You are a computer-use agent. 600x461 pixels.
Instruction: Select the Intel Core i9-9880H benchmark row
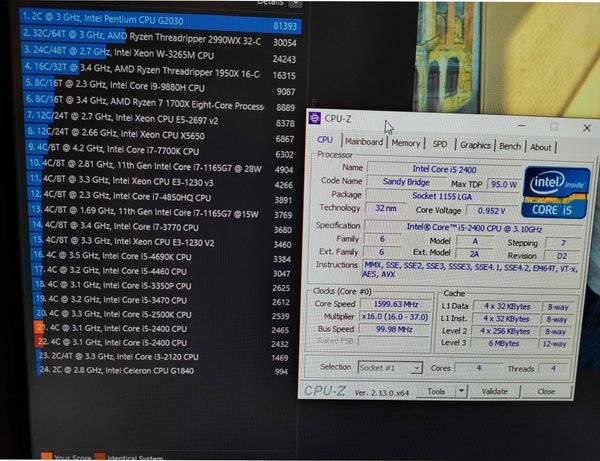click(160, 87)
